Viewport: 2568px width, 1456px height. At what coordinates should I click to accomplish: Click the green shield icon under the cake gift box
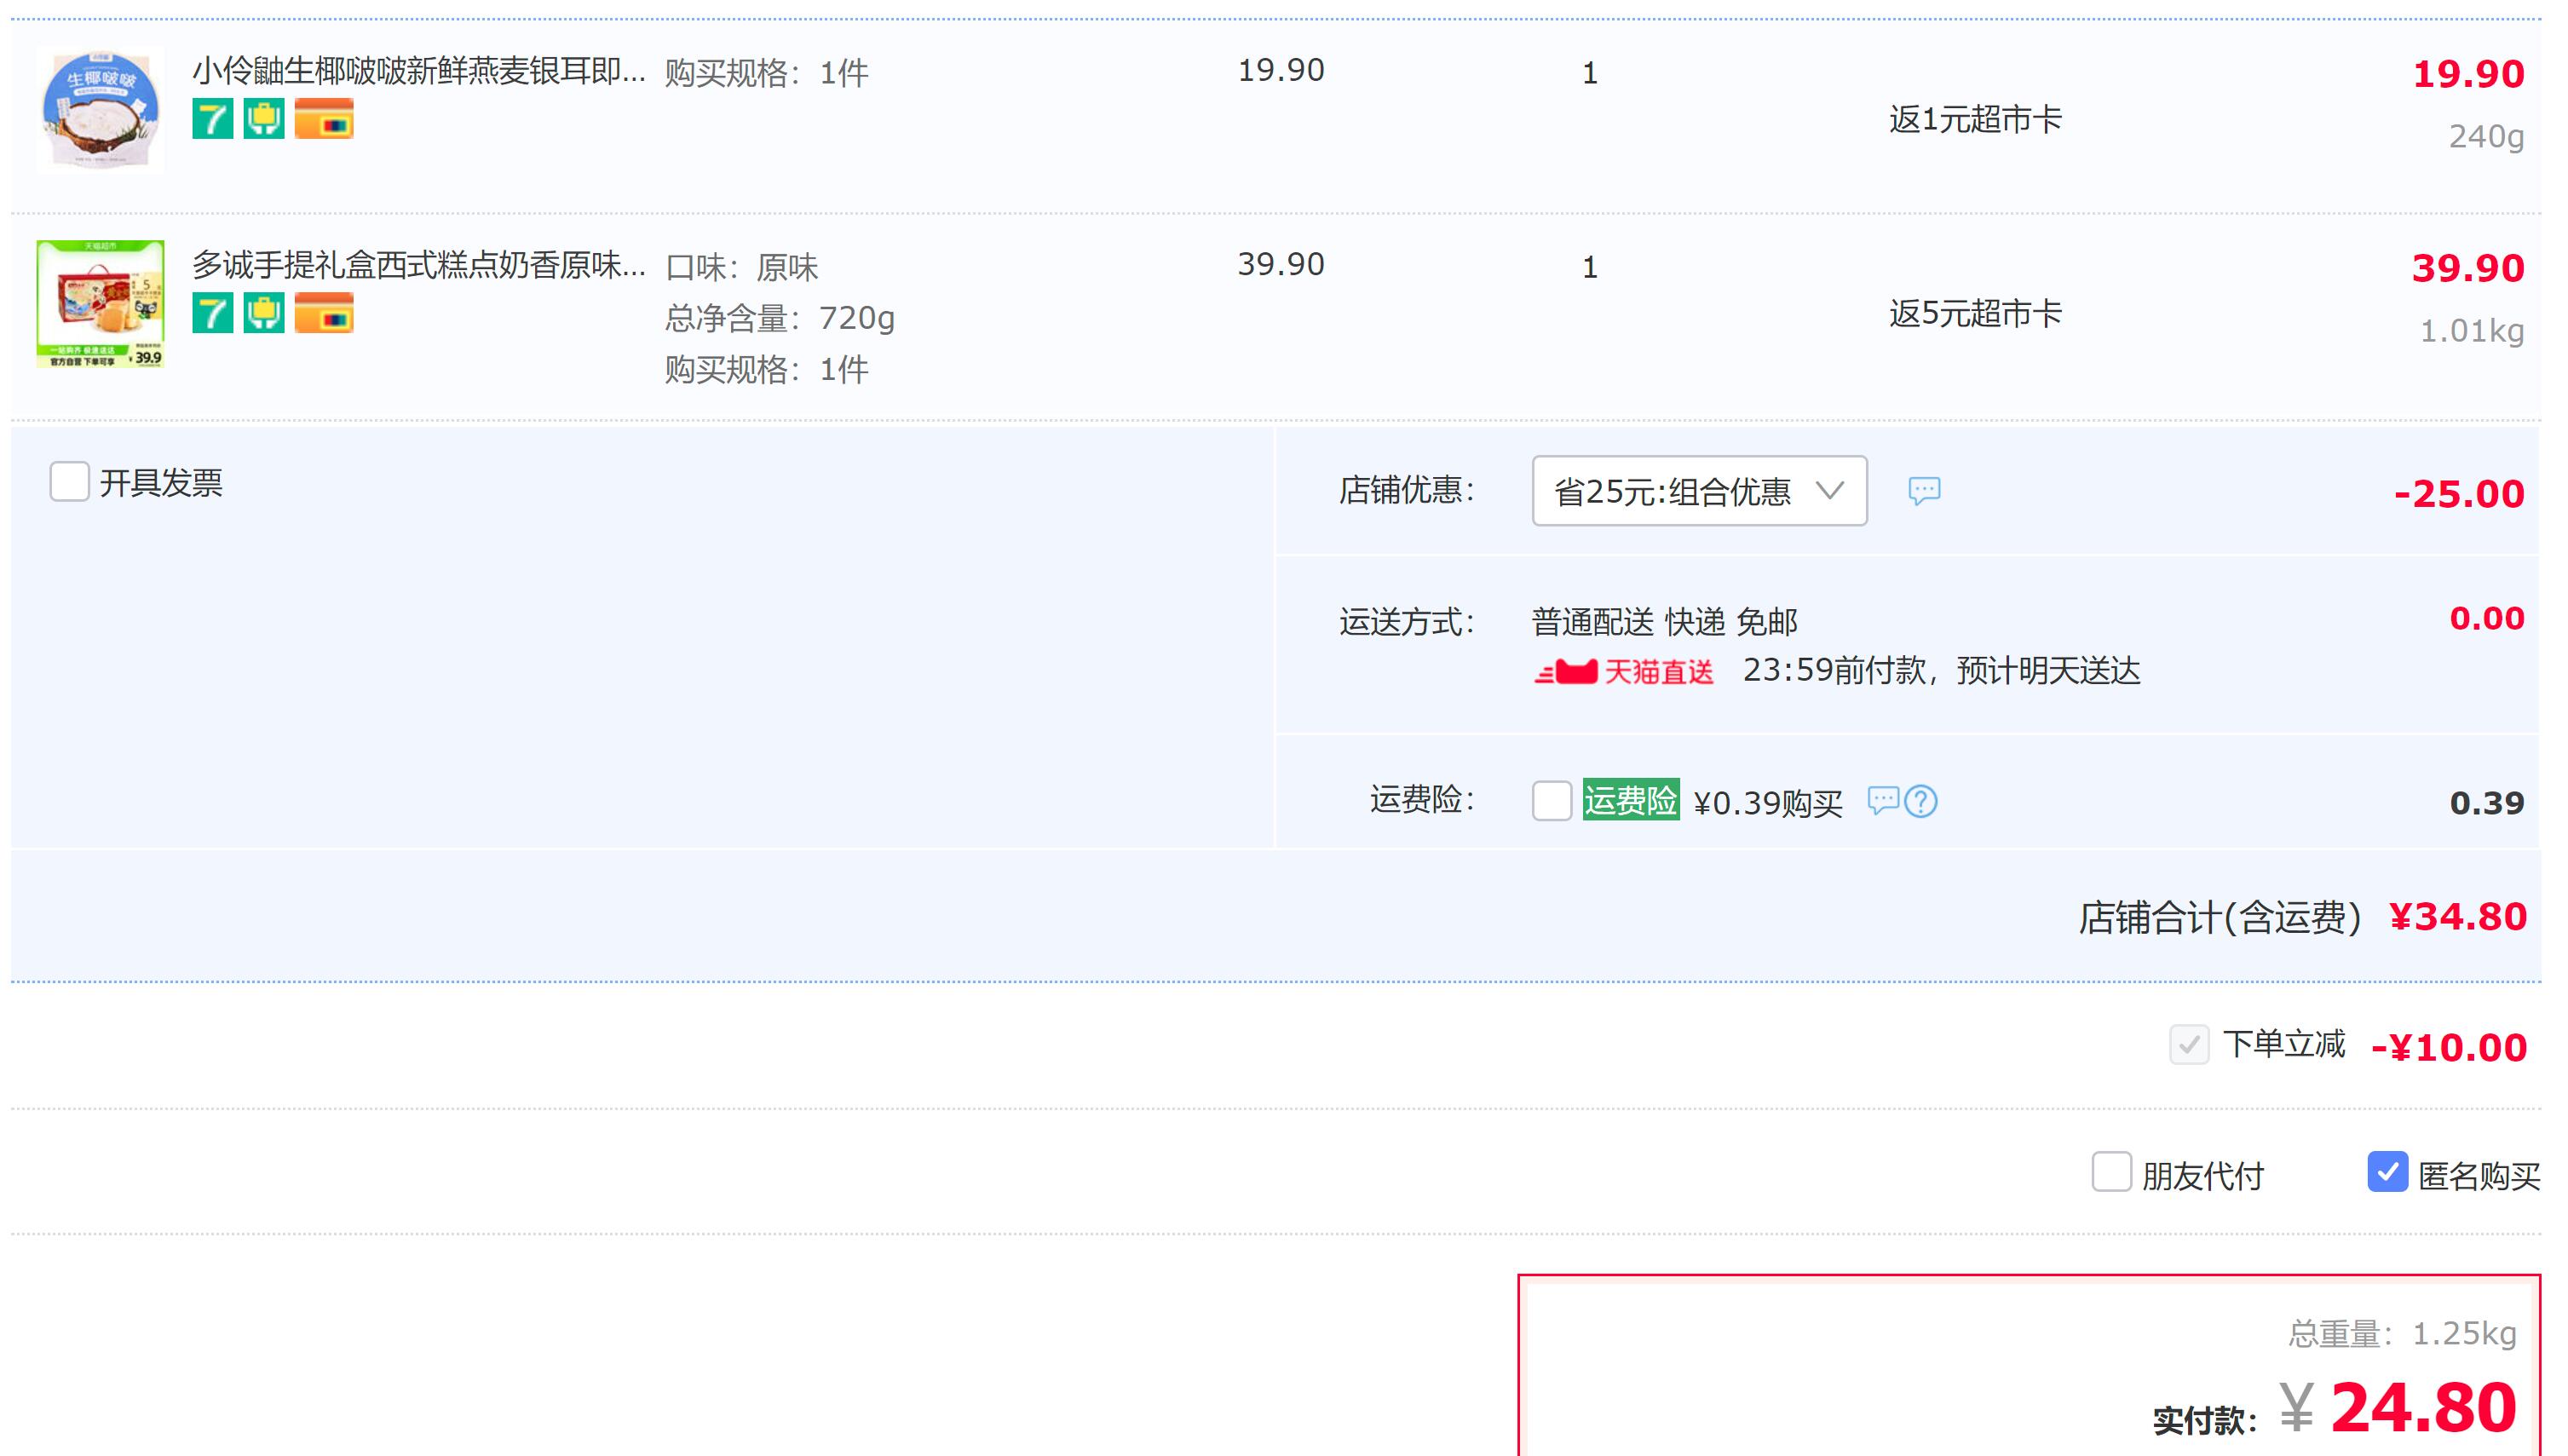point(264,313)
